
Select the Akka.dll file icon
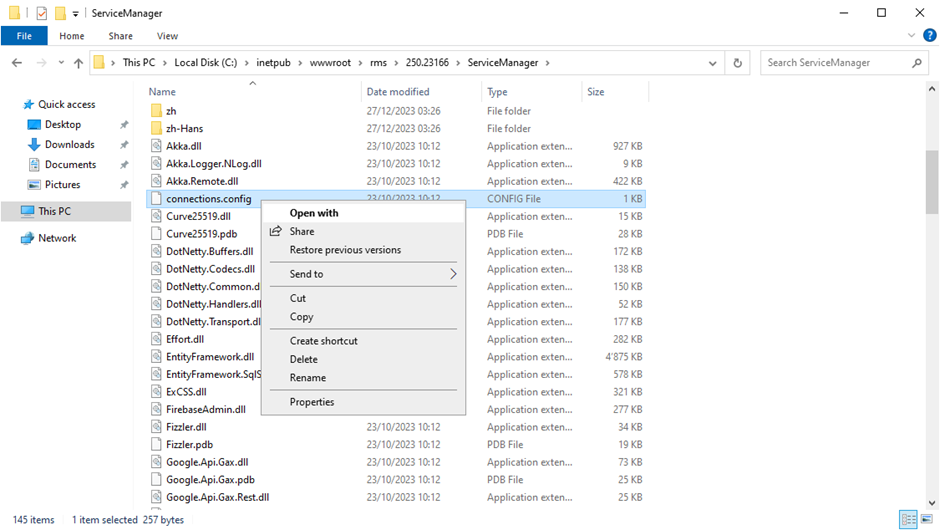(156, 146)
